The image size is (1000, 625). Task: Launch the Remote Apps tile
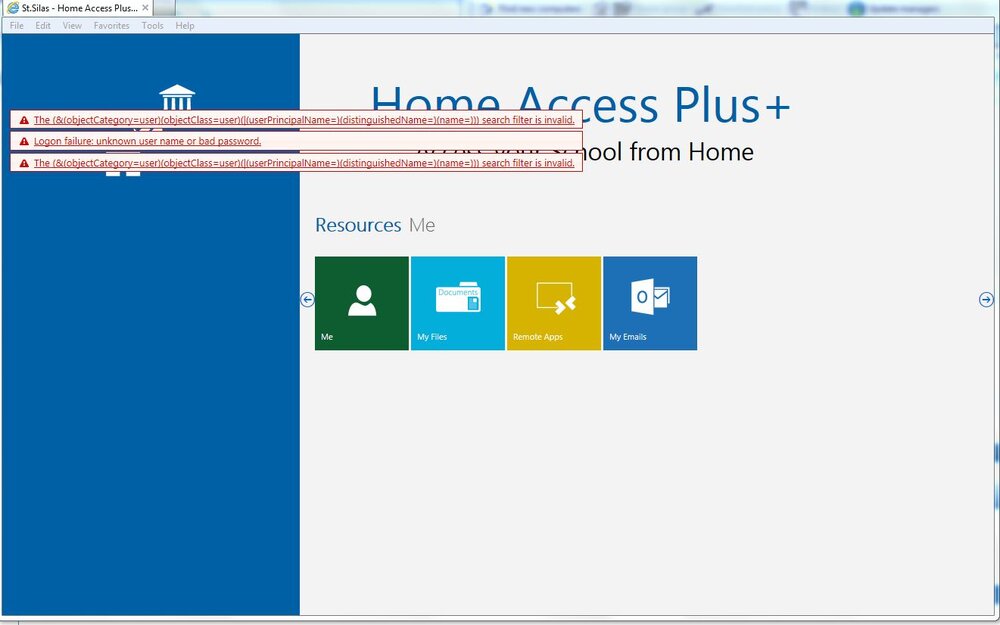(x=554, y=303)
